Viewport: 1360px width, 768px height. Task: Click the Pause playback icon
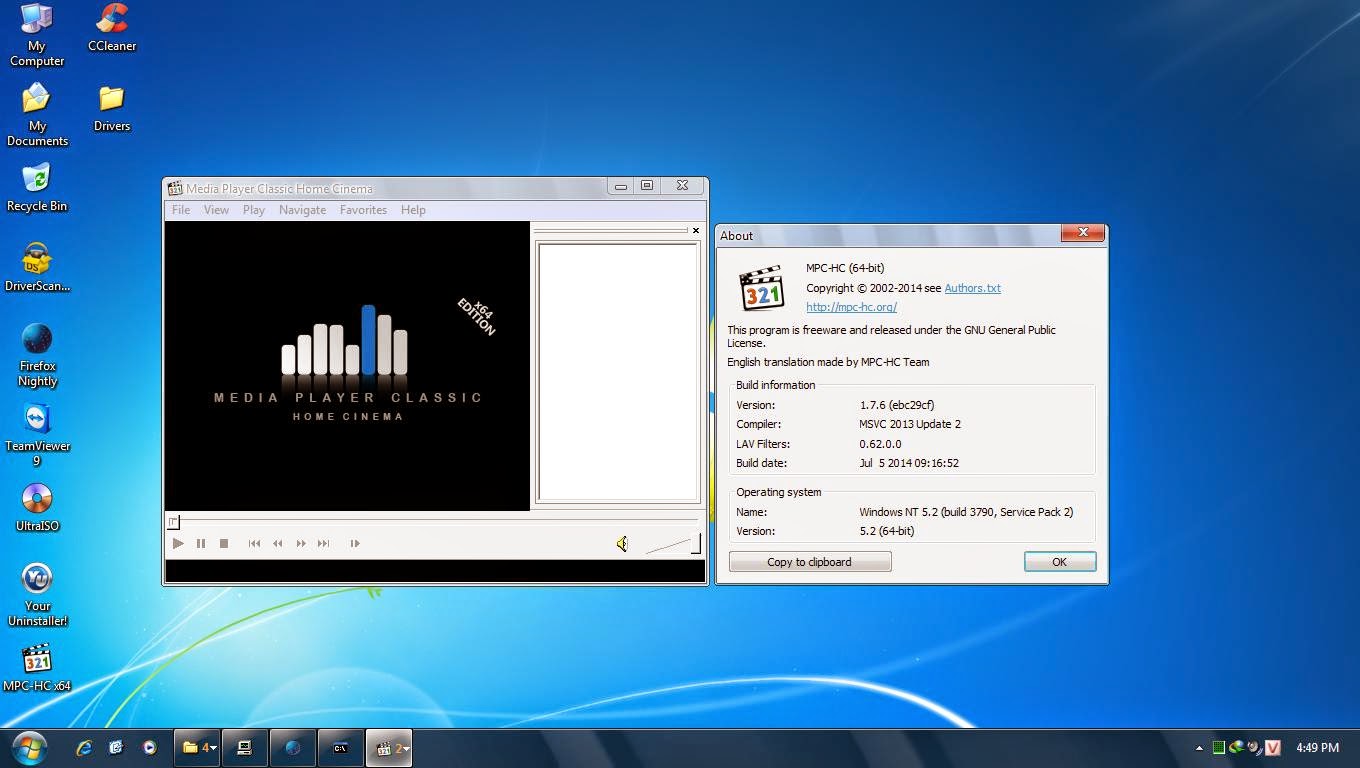point(201,544)
